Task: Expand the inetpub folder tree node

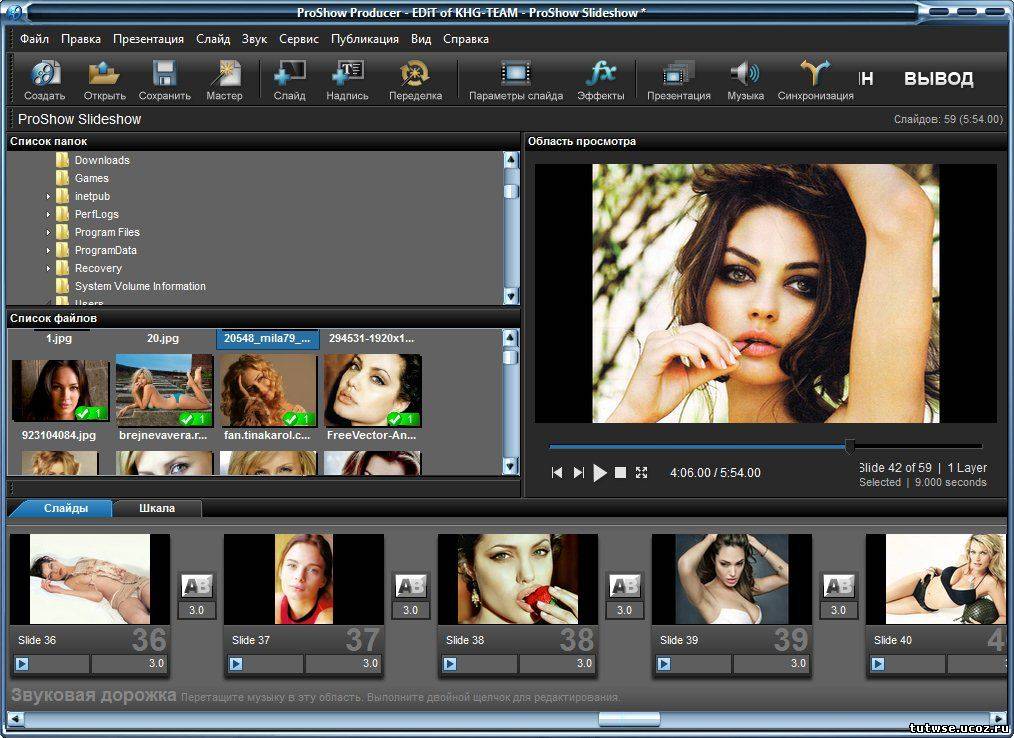Action: tap(48, 197)
